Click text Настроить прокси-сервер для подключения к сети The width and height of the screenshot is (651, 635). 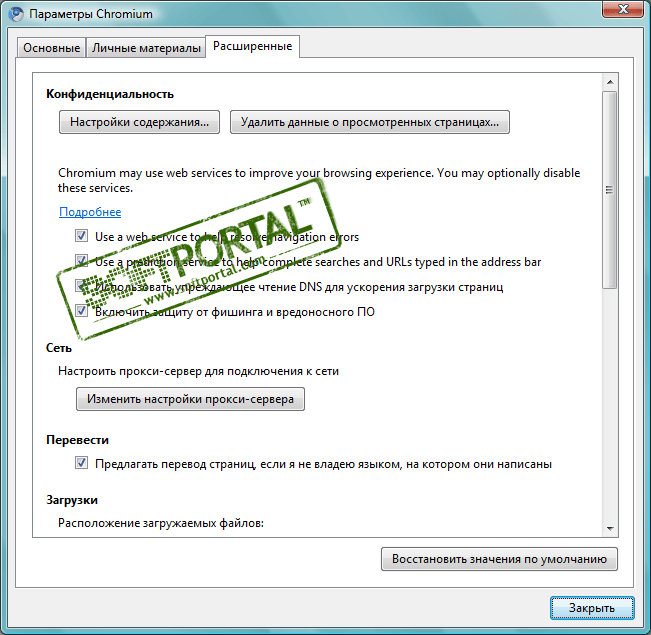(198, 371)
